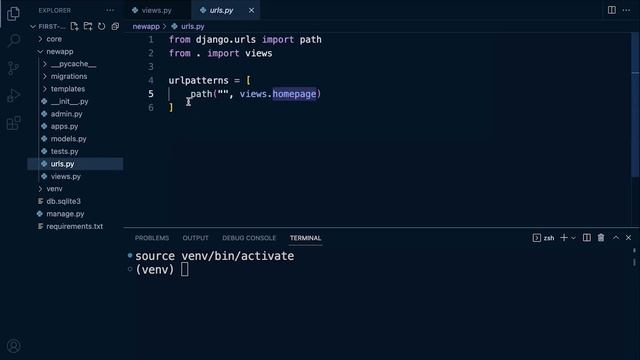Open Run and Debug view
The width and height of the screenshot is (640, 360).
click(13, 96)
